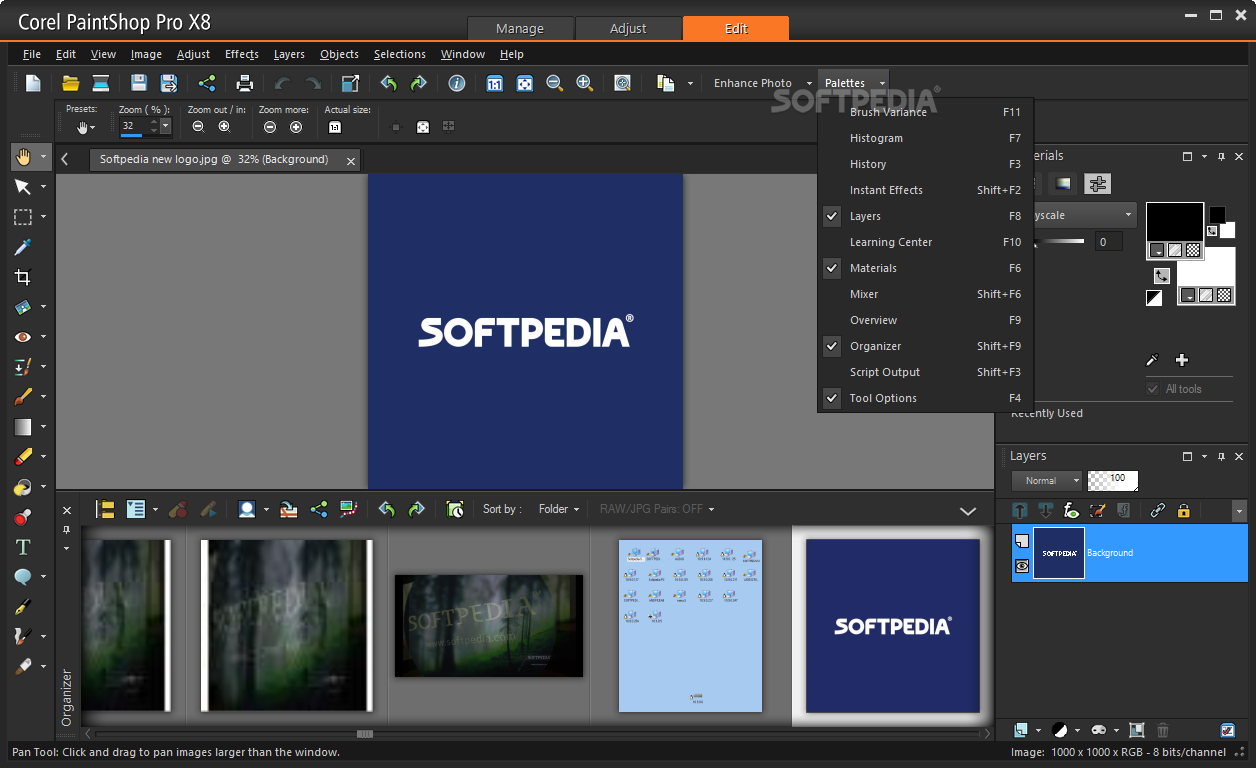Print the current image
Screen dimensions: 1256x768
pyautogui.click(x=245, y=83)
